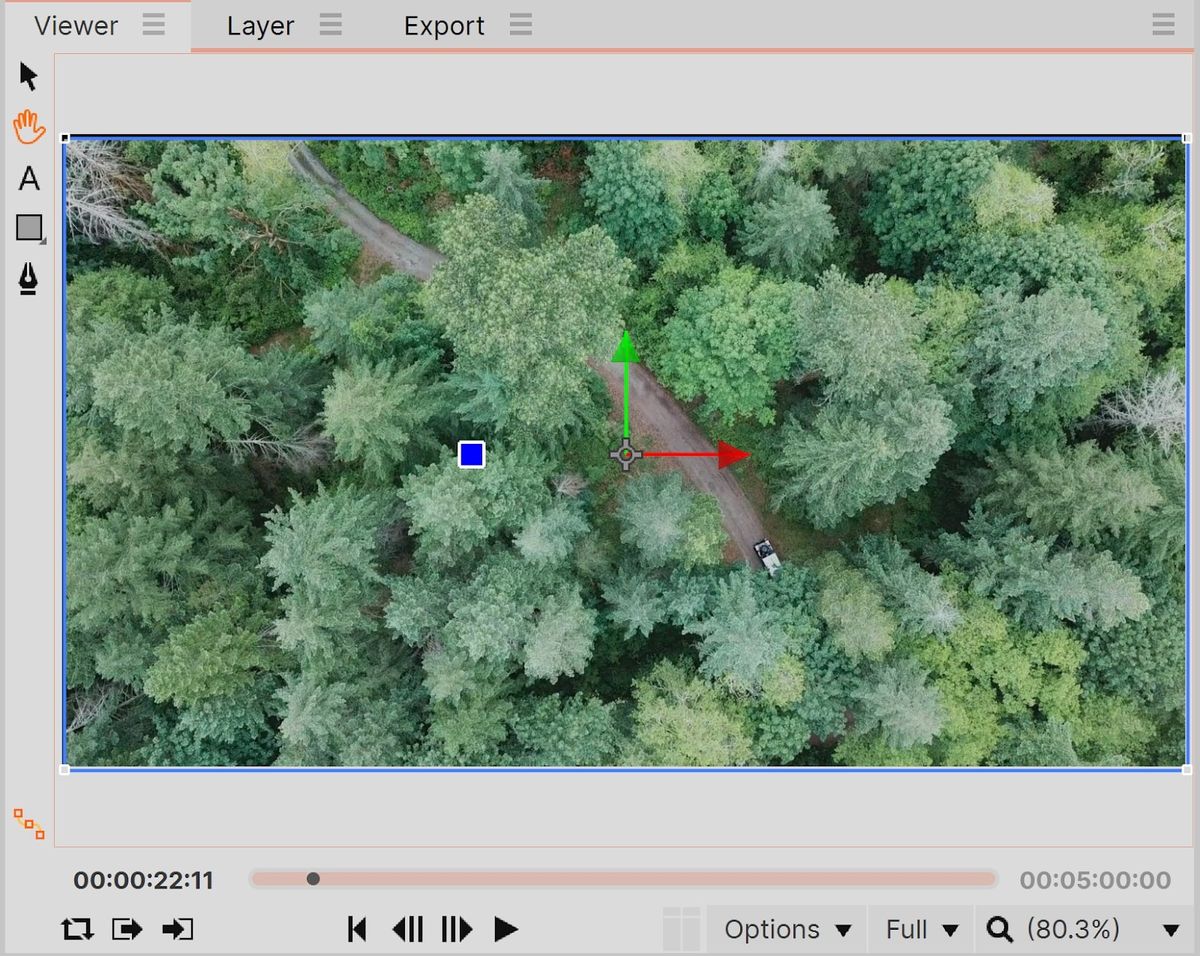Toggle the set out-point marker

(x=127, y=929)
